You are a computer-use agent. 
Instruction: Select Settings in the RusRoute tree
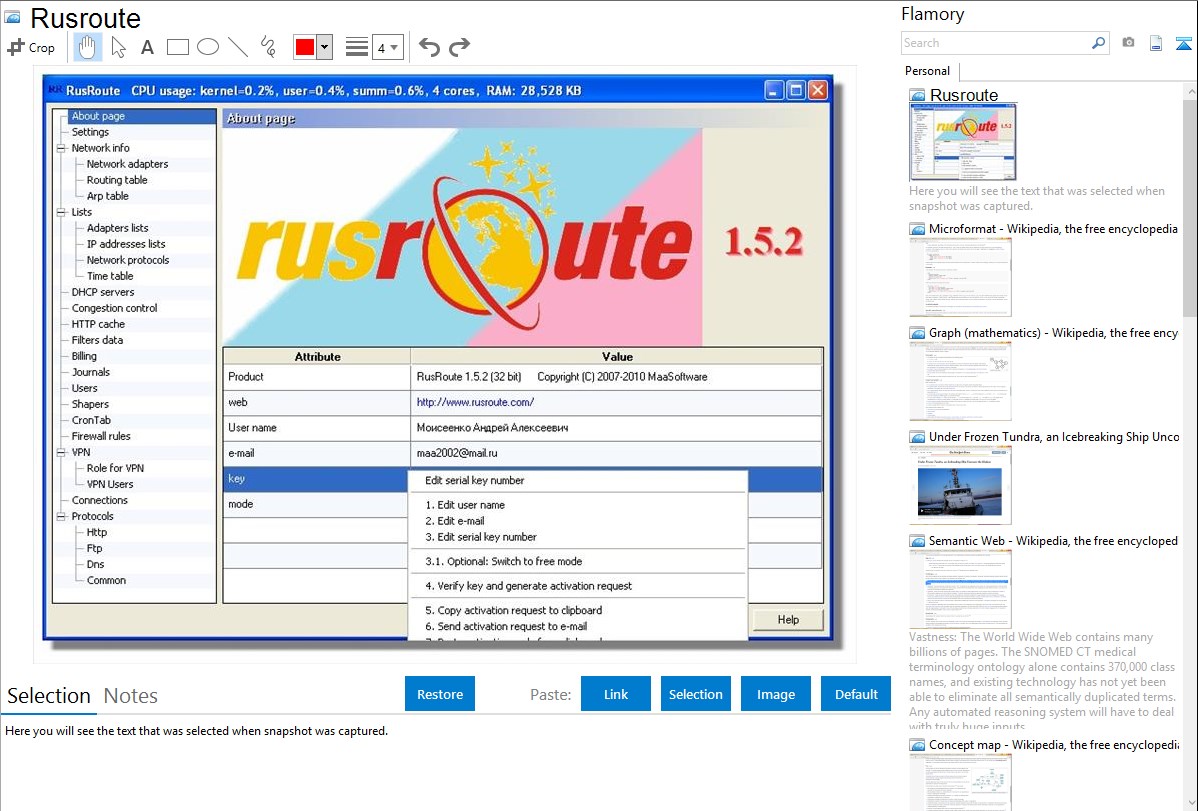[x=90, y=132]
